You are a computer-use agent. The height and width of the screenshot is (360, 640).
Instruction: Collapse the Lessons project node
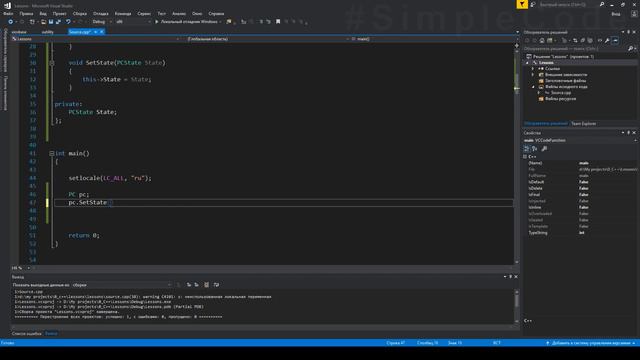pos(527,63)
